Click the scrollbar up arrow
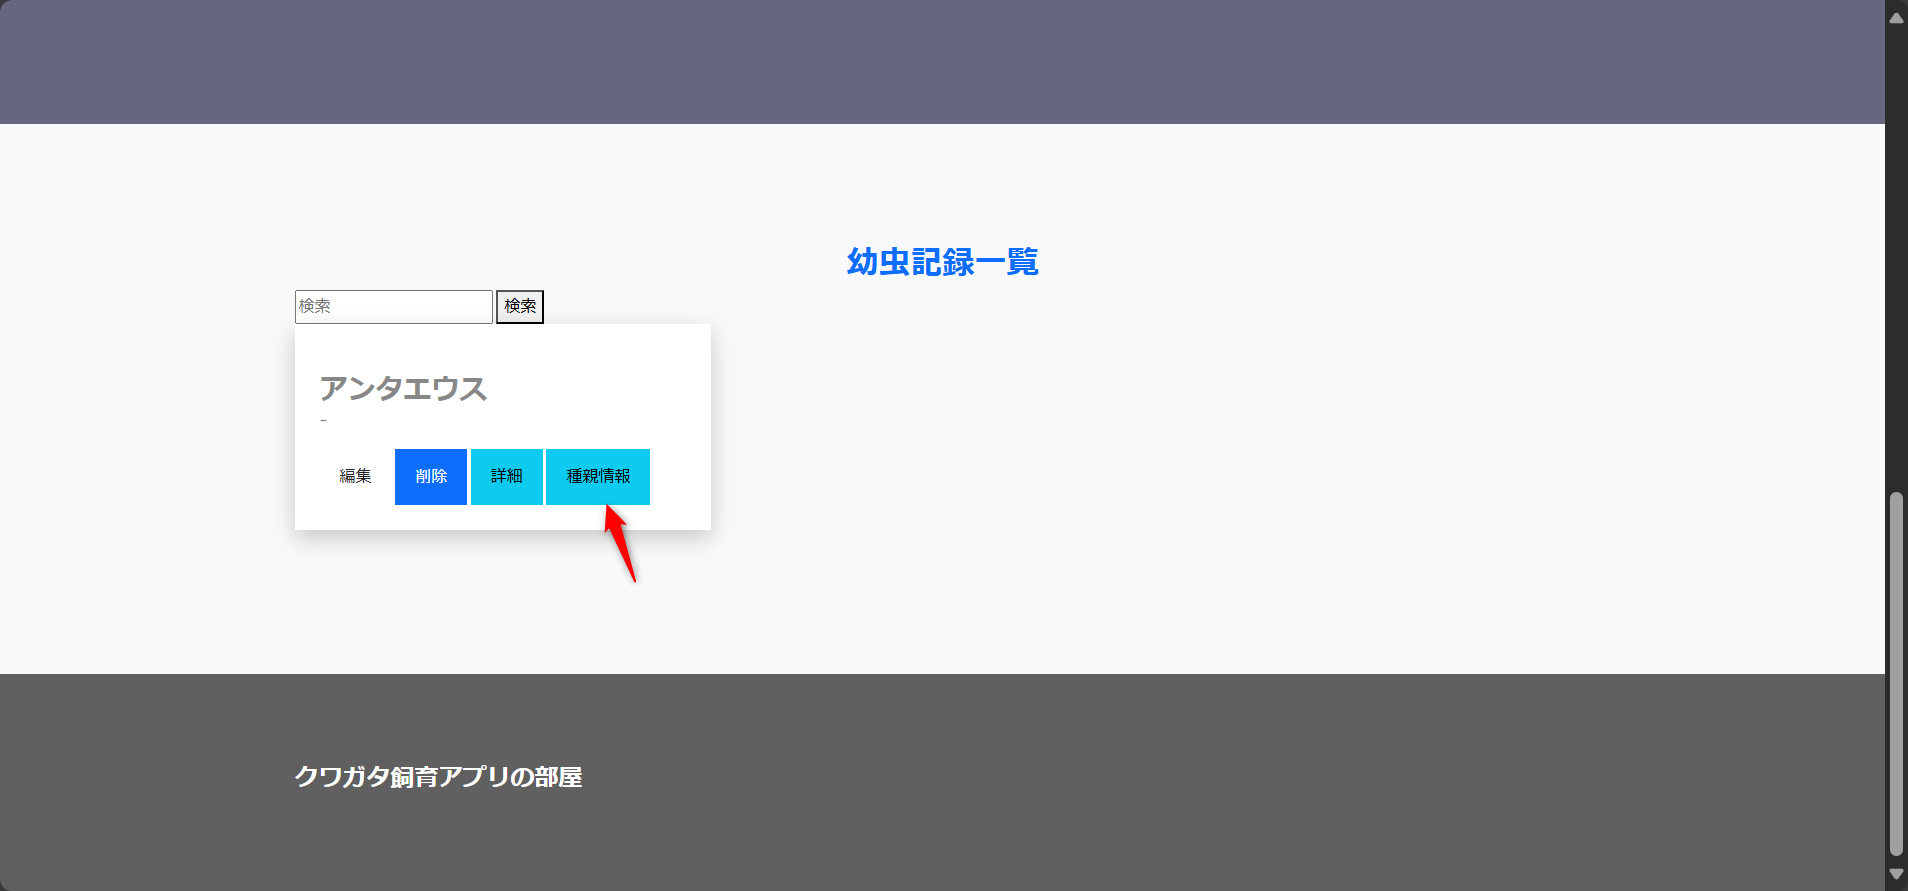Screen dimensions: 1908x891 tap(1896, 18)
